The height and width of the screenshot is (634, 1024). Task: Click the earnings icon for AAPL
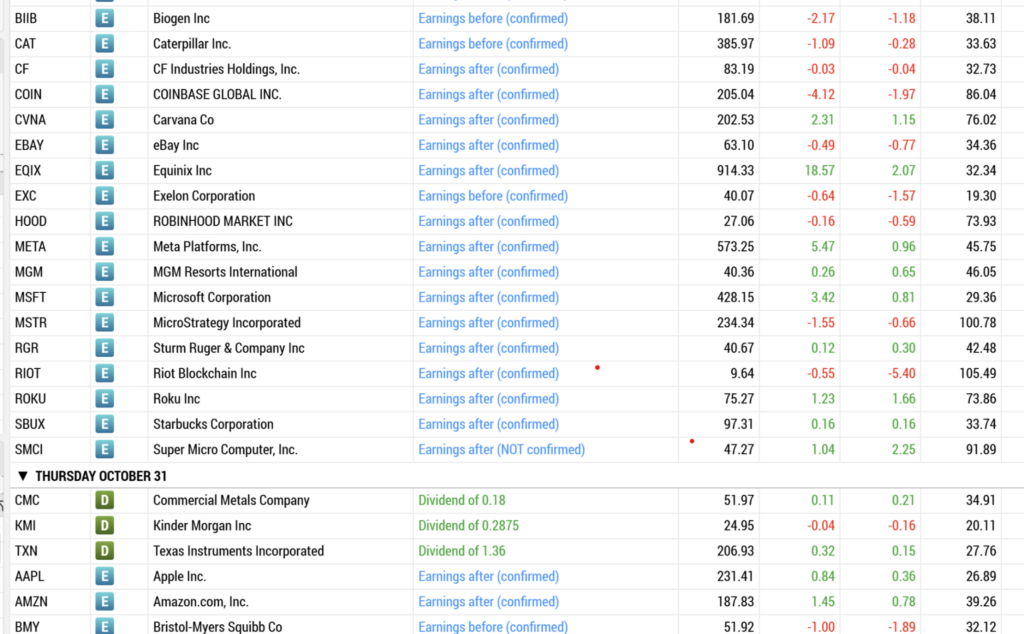click(x=104, y=577)
